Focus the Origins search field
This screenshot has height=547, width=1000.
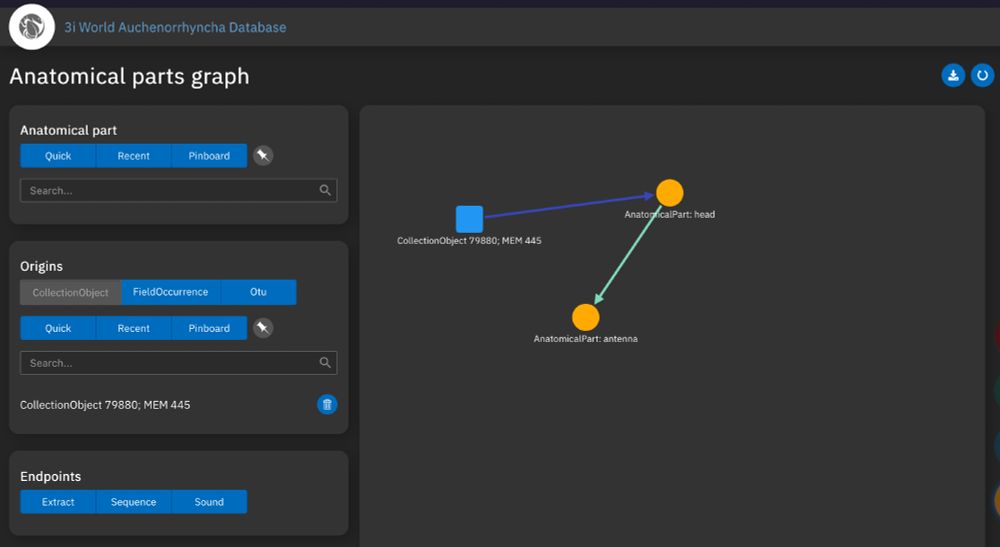[x=179, y=363]
